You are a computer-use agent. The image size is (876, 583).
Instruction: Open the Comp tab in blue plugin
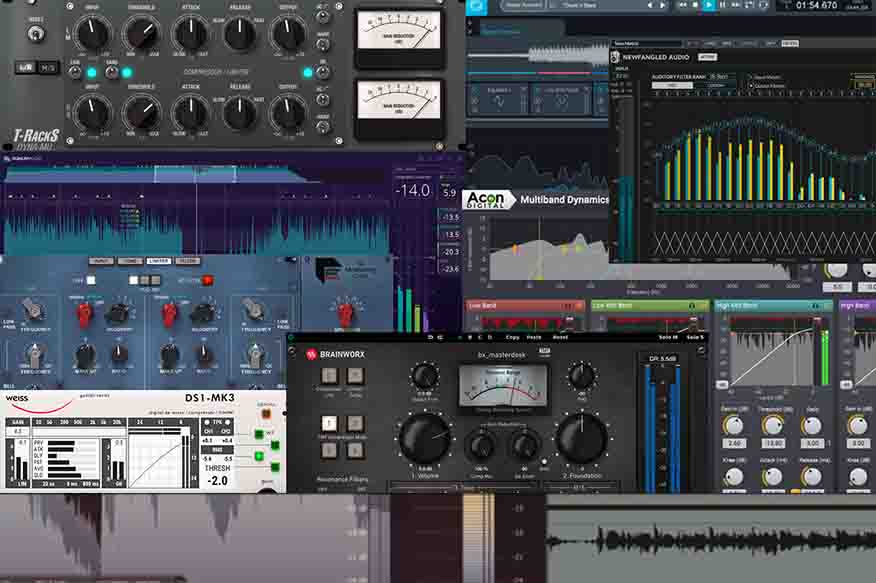coord(130,261)
